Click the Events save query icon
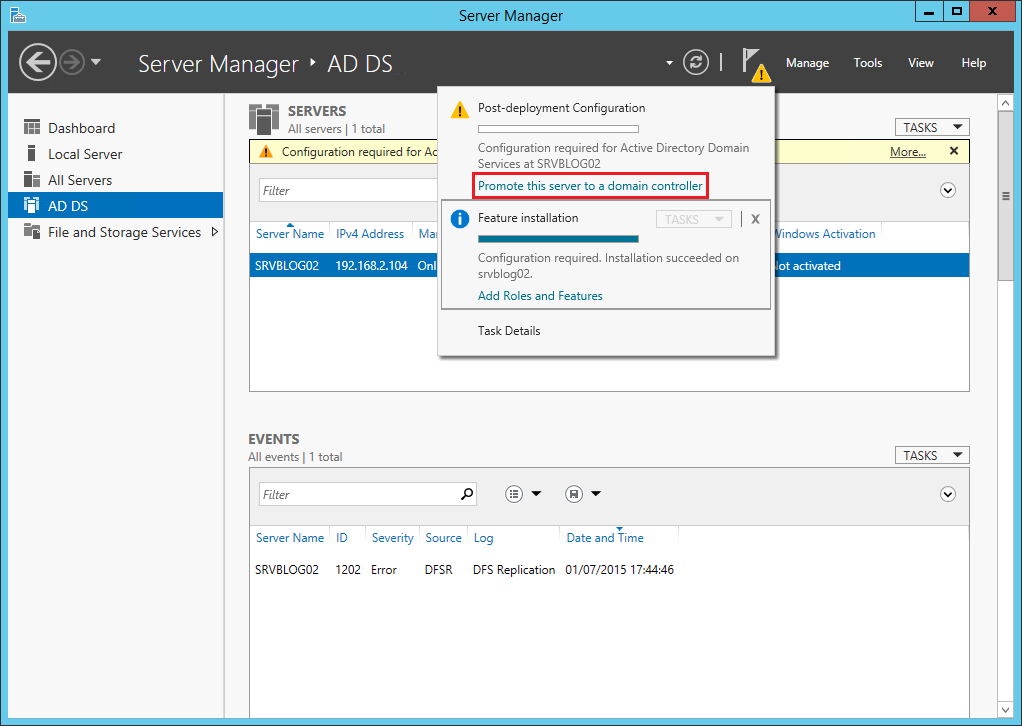 pos(574,494)
